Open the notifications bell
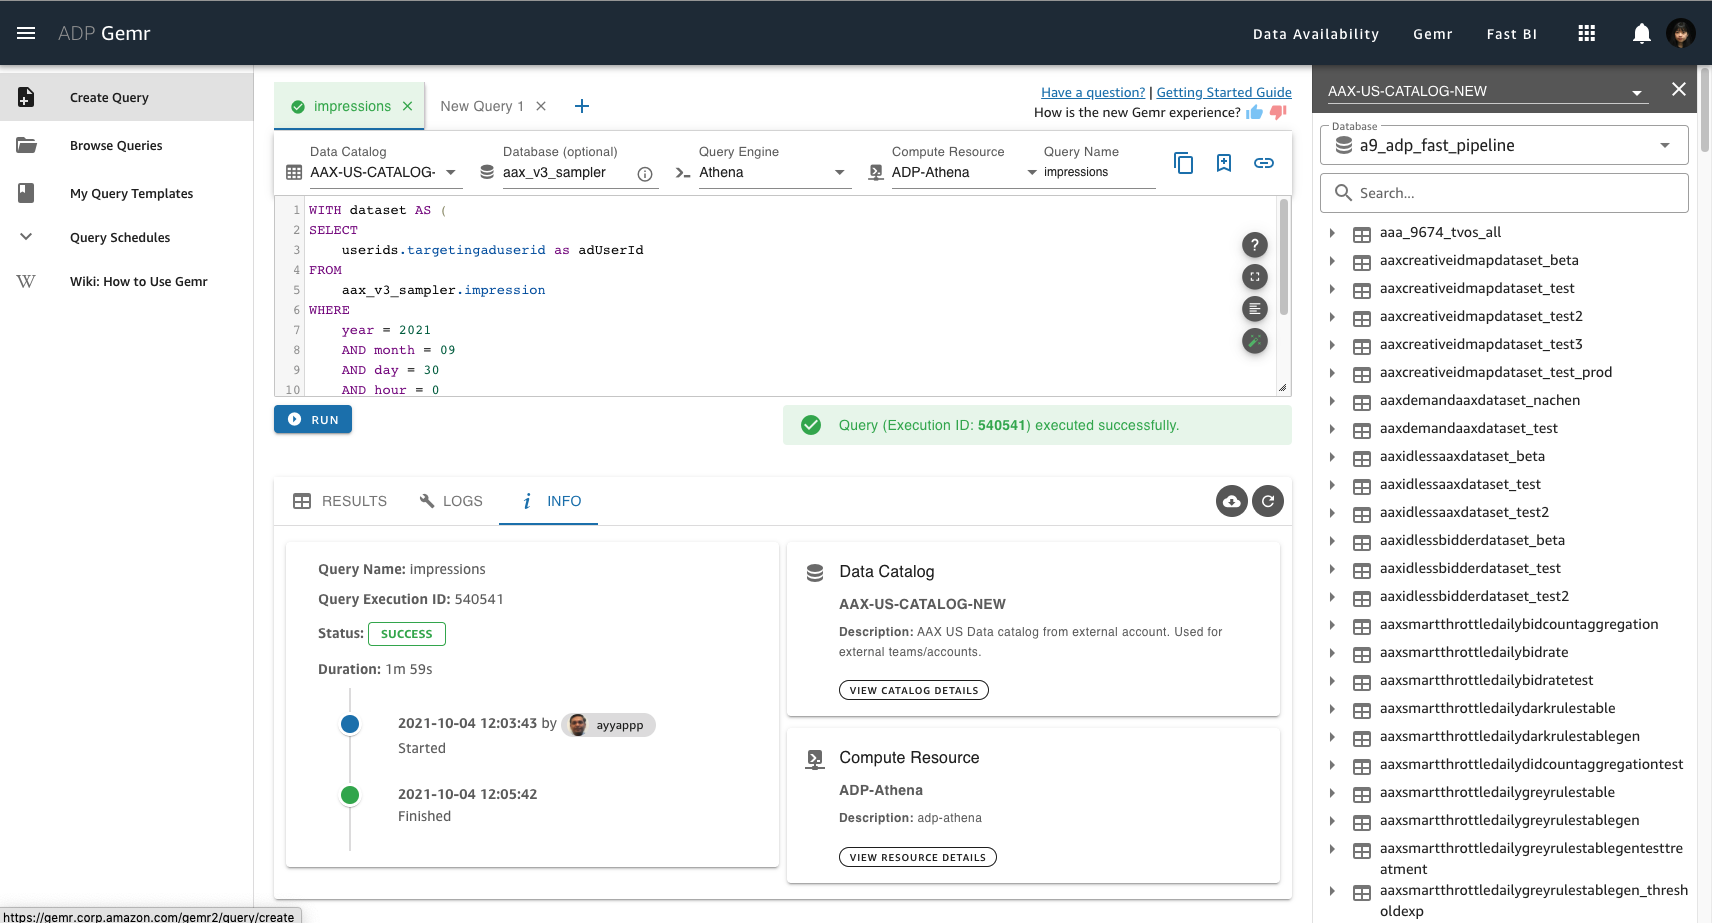Viewport: 1712px width, 923px height. coord(1641,34)
